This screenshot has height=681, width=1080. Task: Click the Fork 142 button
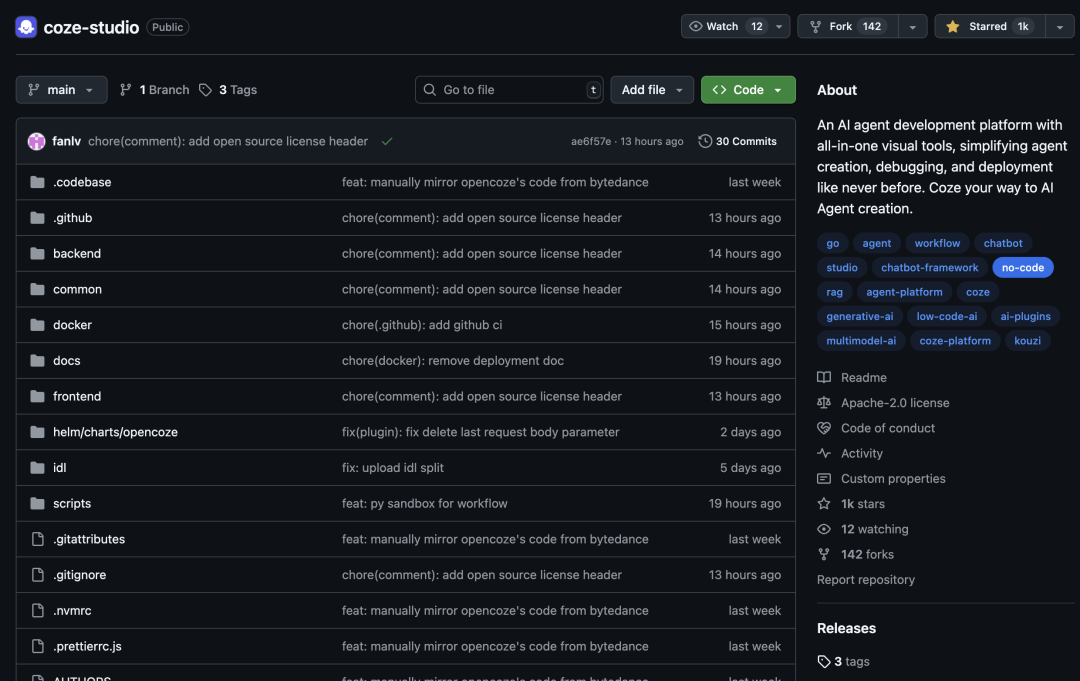[x=848, y=26]
